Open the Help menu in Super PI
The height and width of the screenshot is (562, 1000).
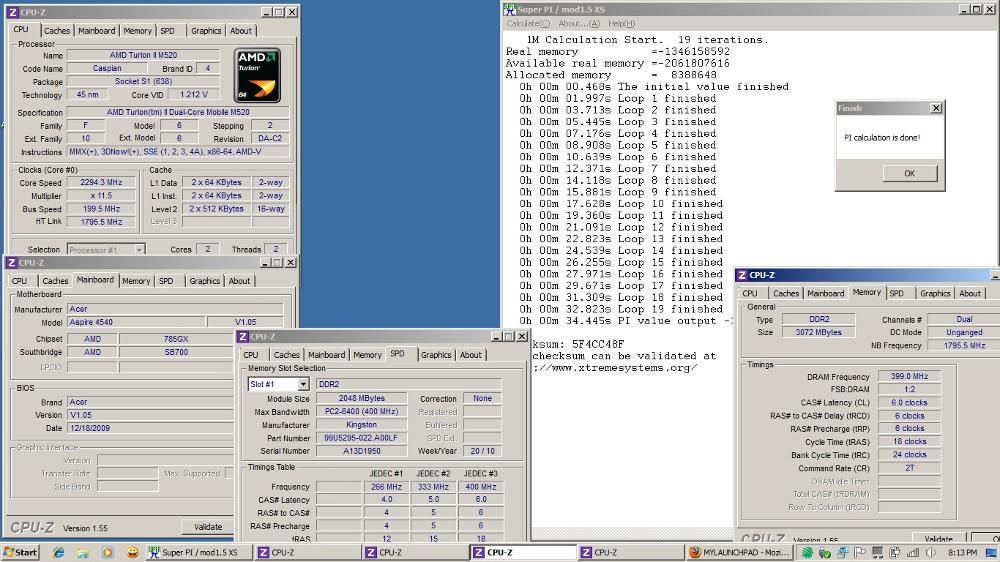[x=621, y=24]
